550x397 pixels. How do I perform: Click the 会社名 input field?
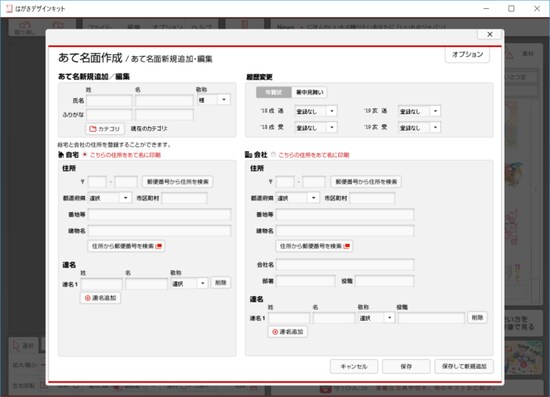[345, 265]
